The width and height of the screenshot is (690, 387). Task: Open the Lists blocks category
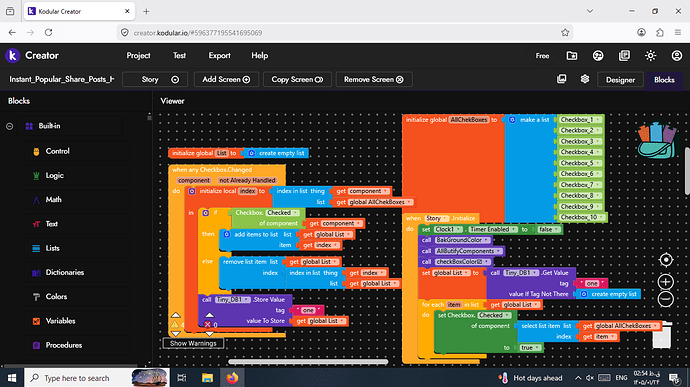pyautogui.click(x=76, y=248)
